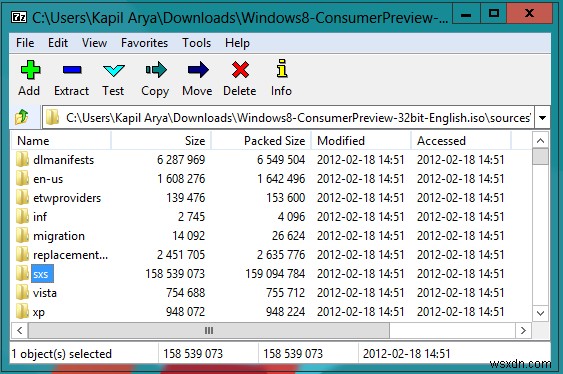Screen dimensions: 563x374
Task: Open the Help menu
Action: point(237,43)
